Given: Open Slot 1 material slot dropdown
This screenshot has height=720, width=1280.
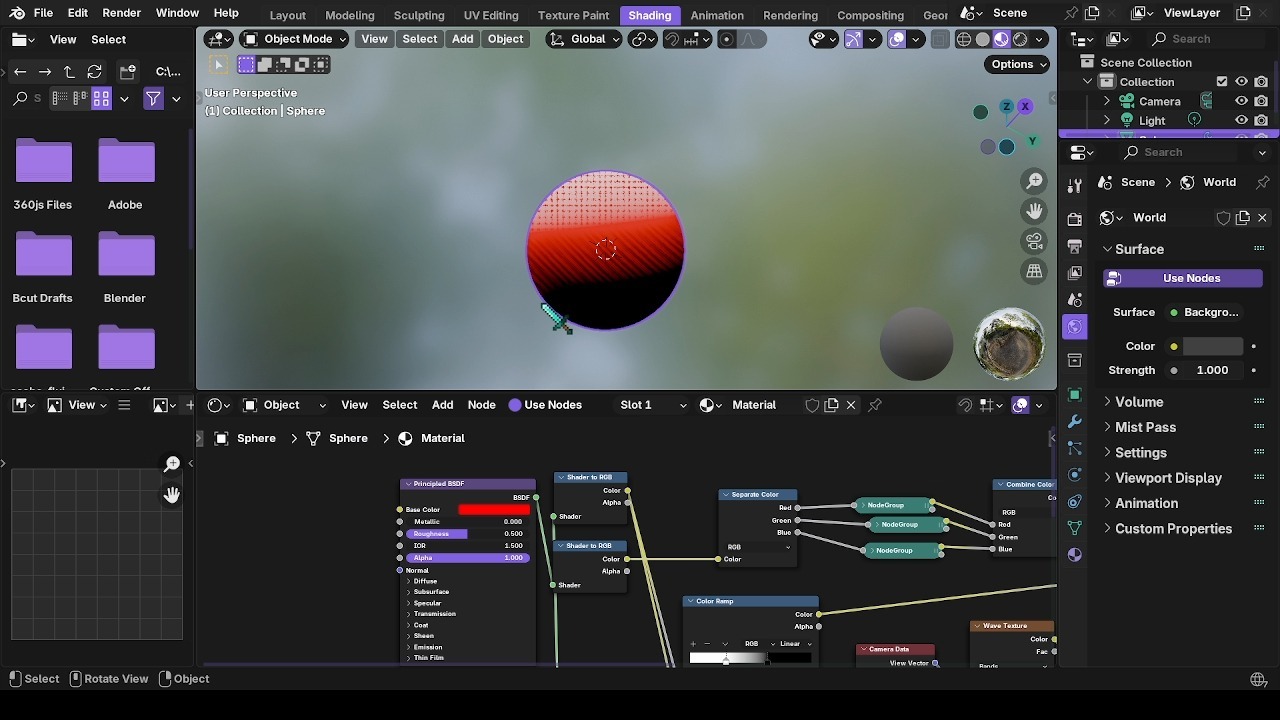Looking at the screenshot, I should pos(652,405).
